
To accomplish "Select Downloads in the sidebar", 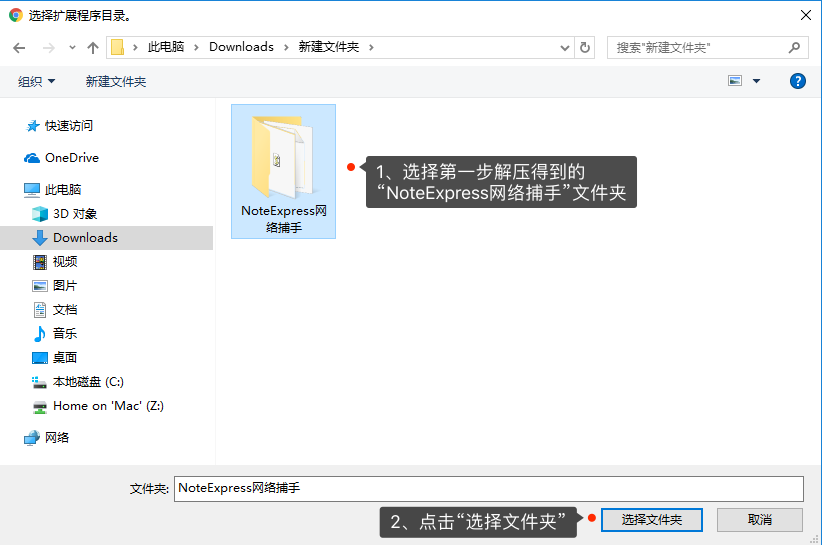I will pos(106,238).
